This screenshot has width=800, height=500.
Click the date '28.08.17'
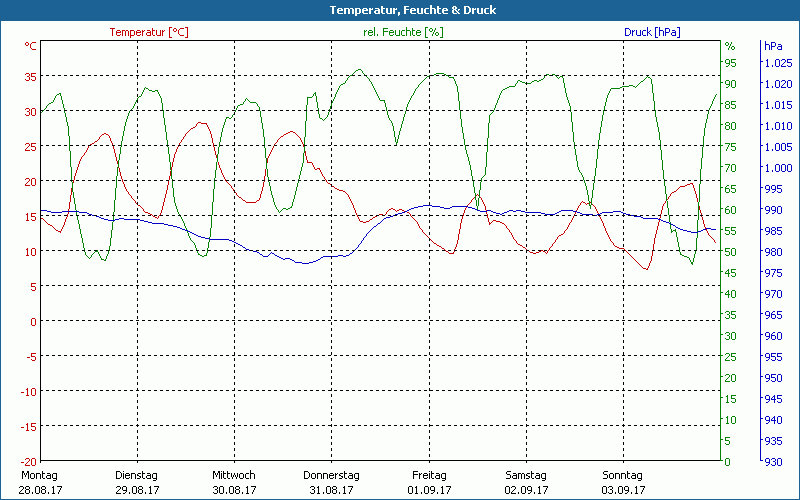coord(40,490)
